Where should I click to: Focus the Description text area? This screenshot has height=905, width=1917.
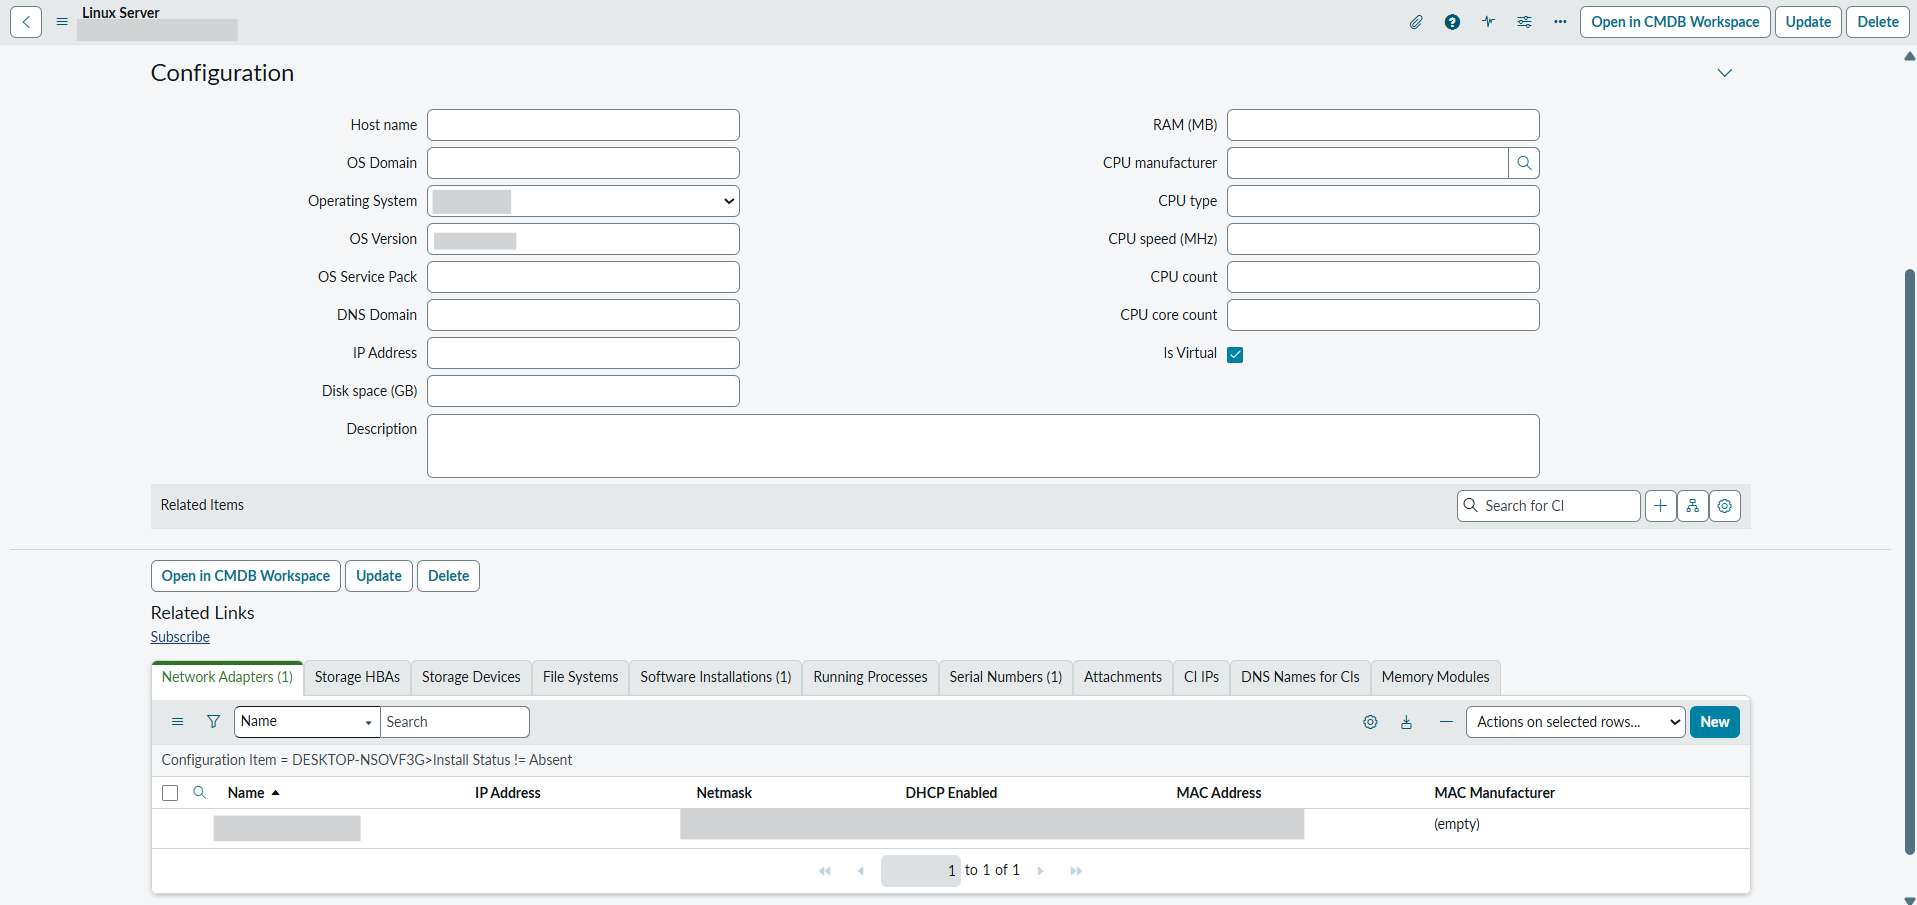point(983,446)
